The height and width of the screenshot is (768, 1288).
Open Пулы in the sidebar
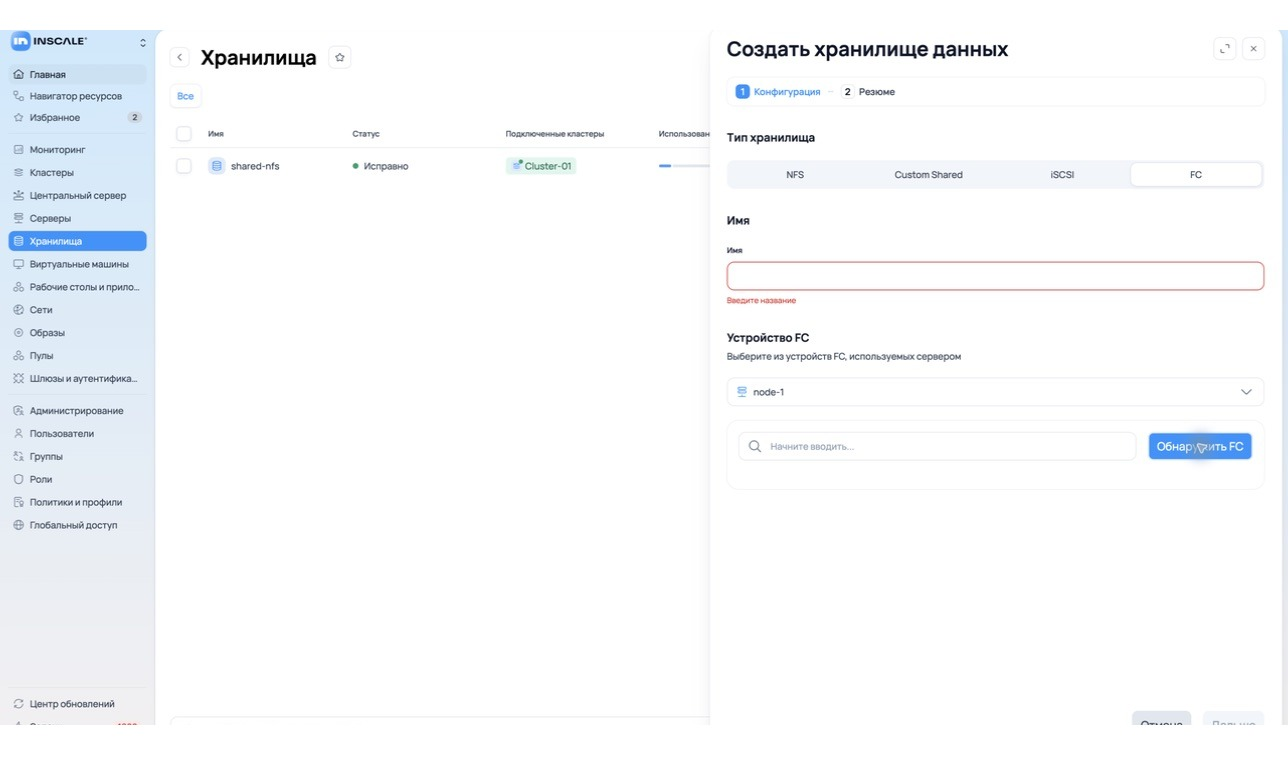pos(77,356)
